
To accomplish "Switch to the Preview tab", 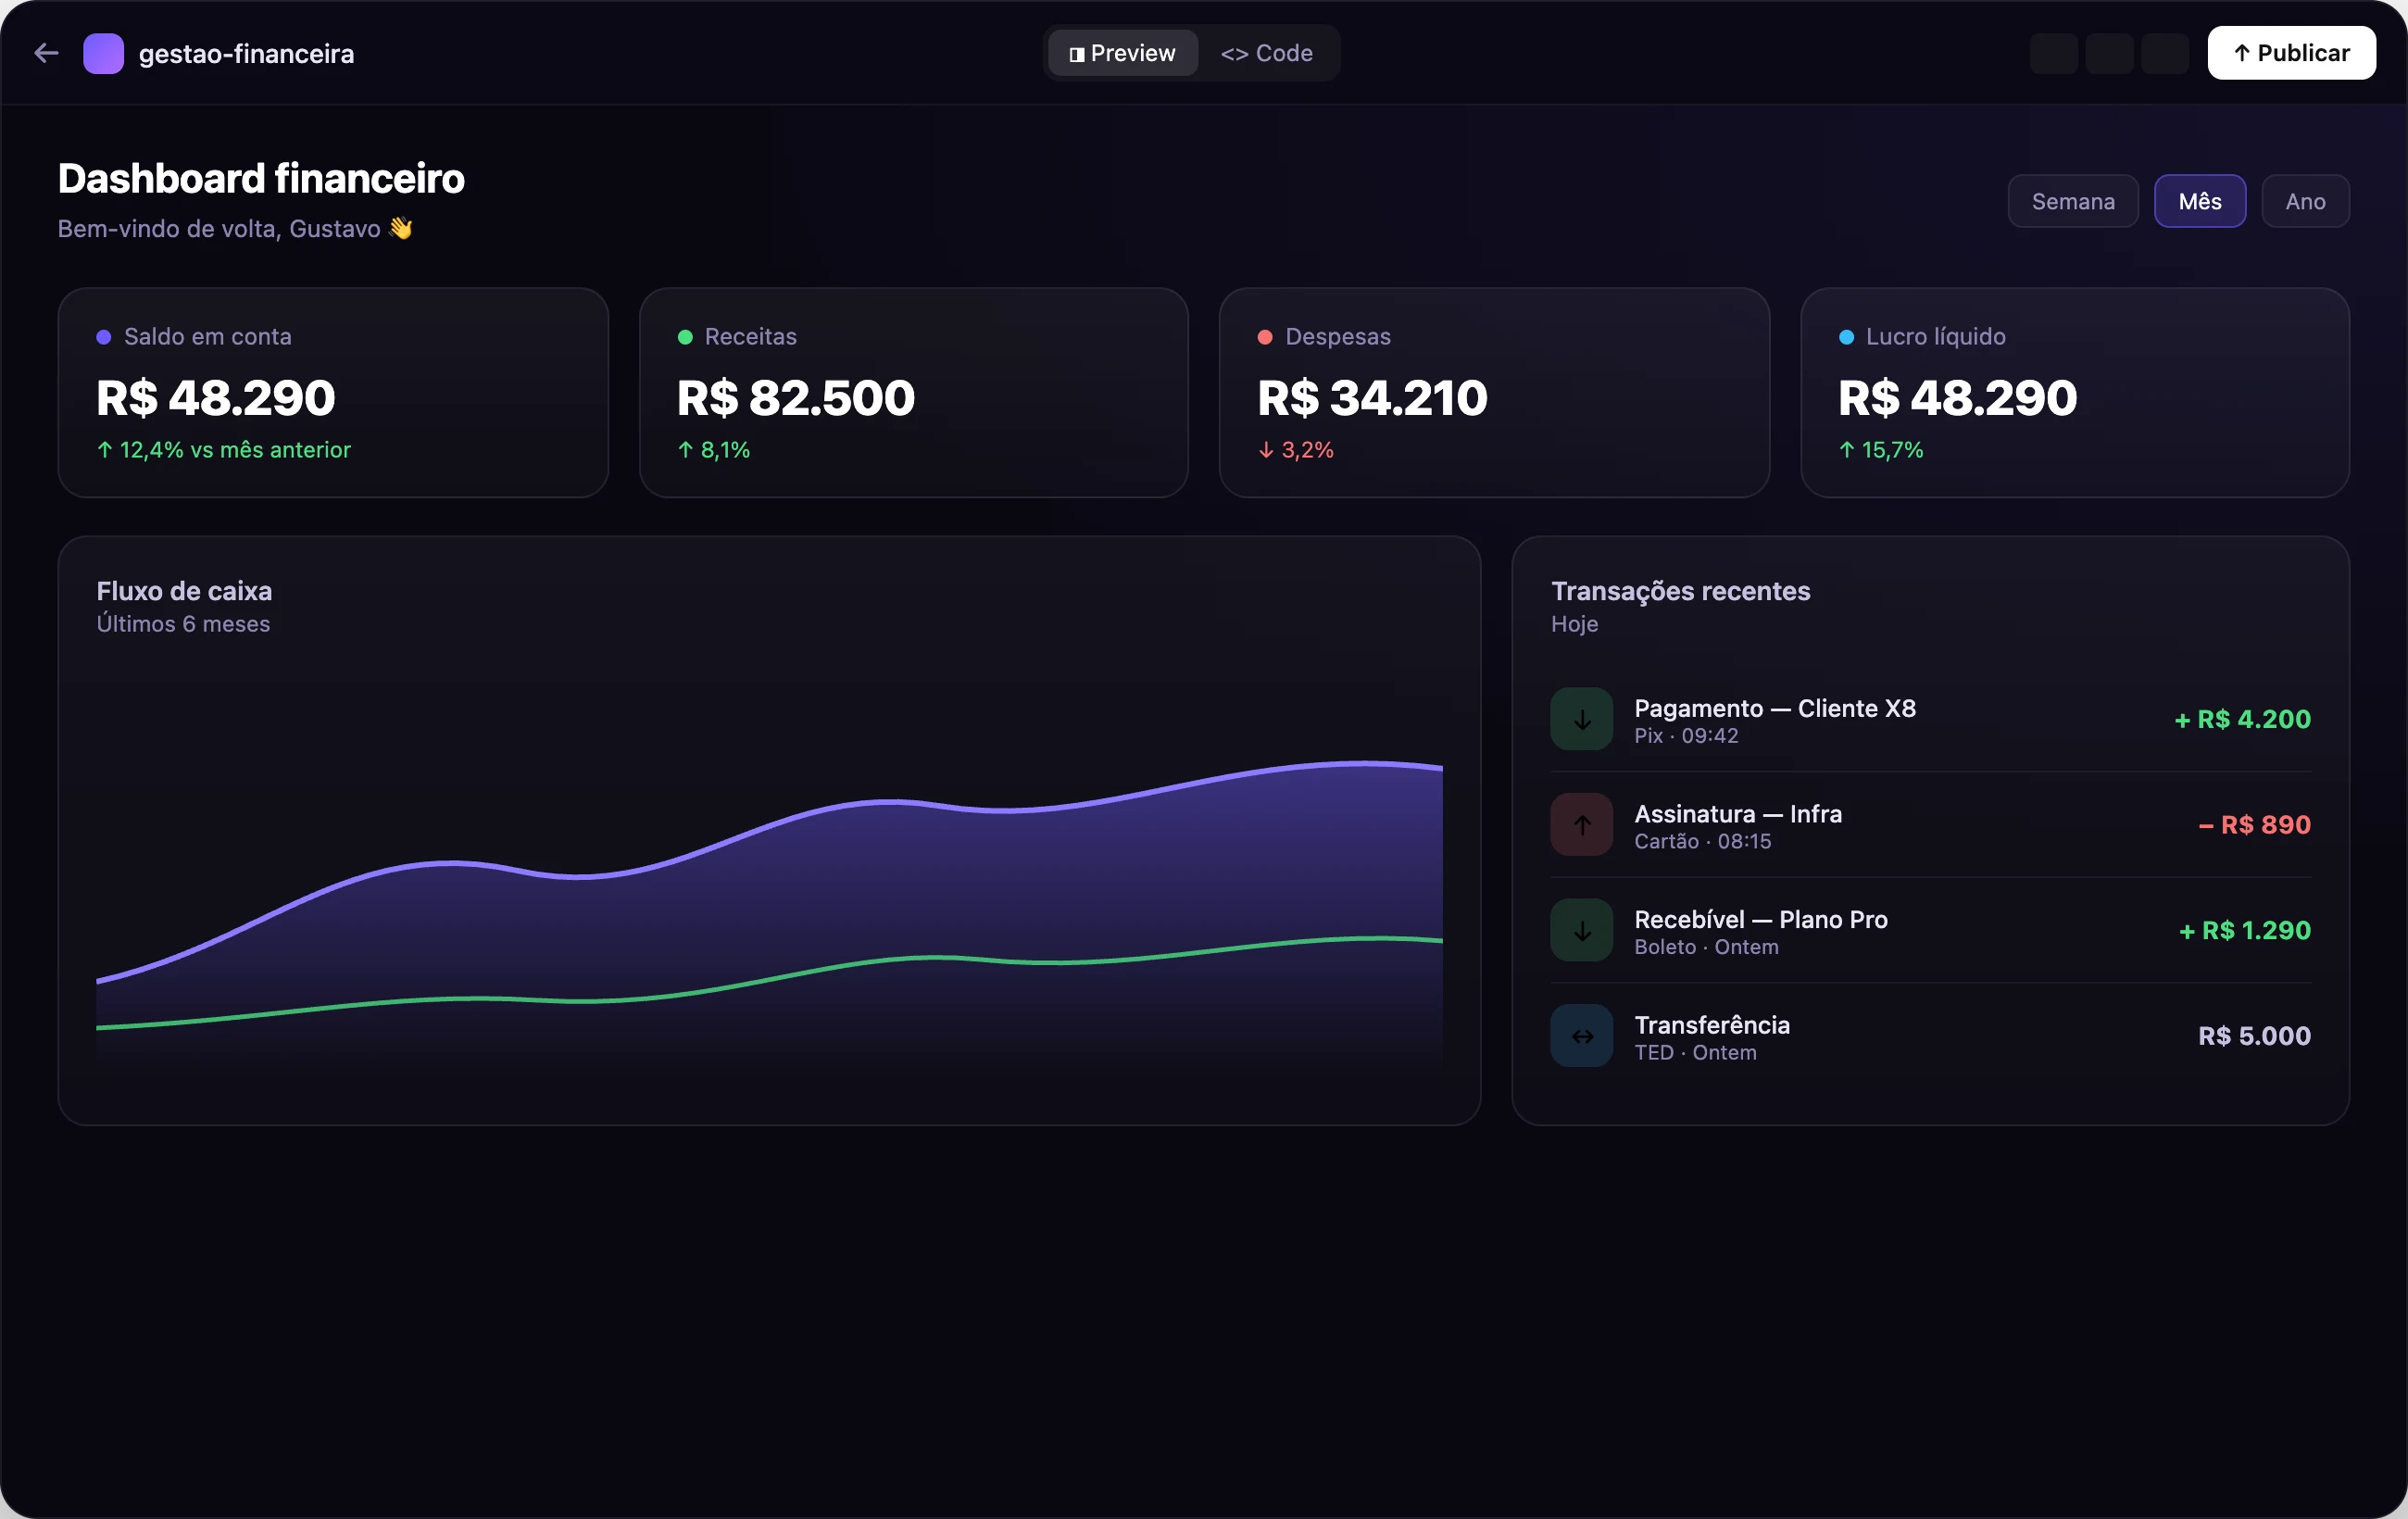I will tap(1122, 53).
